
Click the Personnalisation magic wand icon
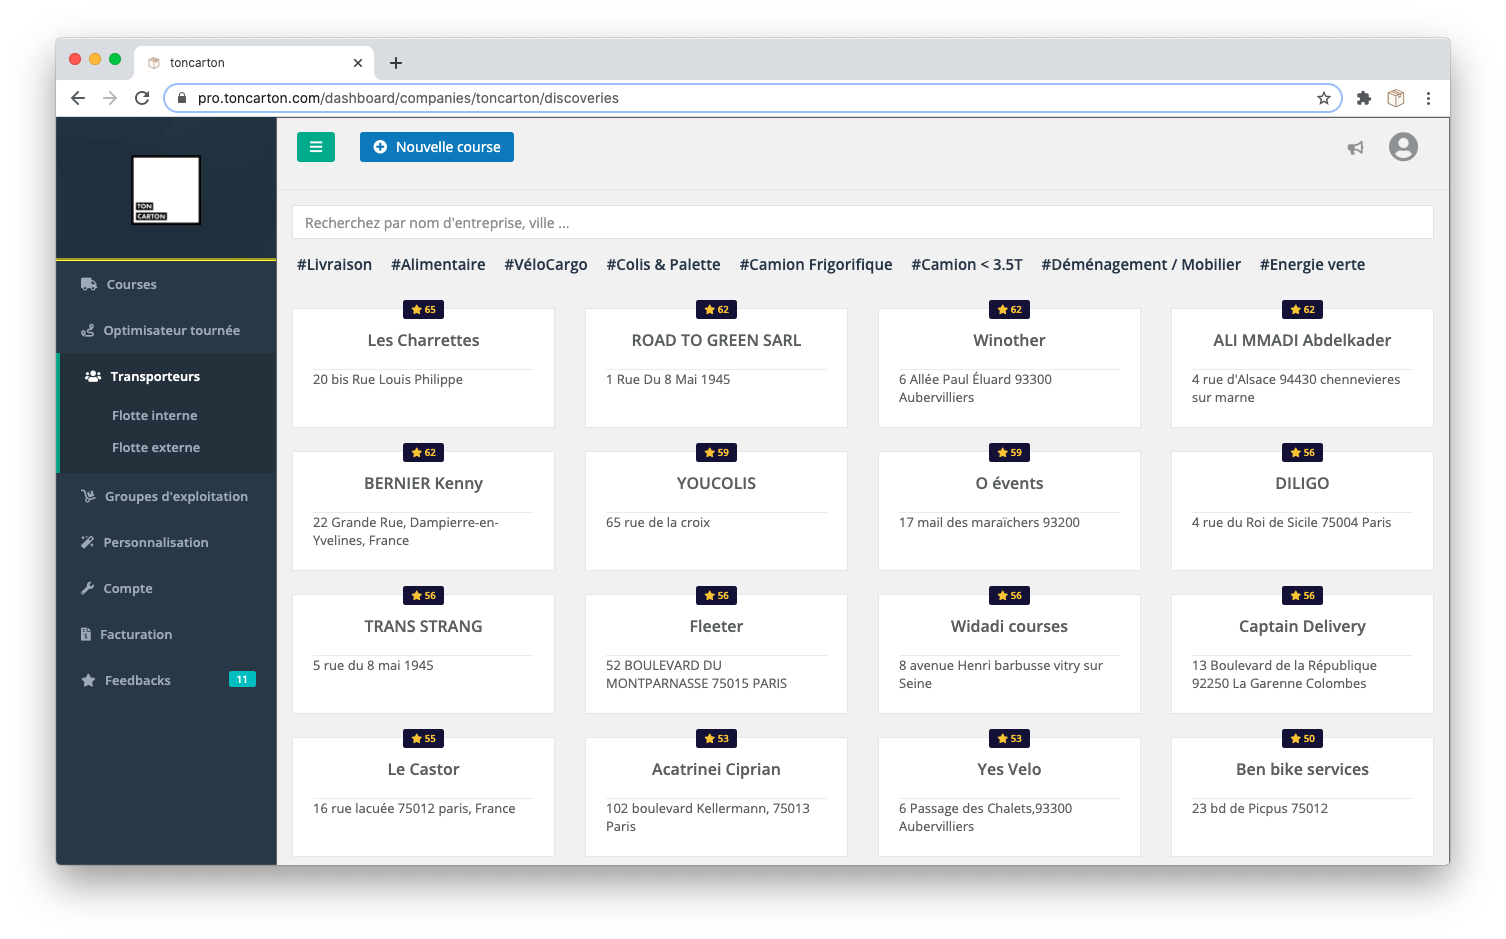coord(88,542)
